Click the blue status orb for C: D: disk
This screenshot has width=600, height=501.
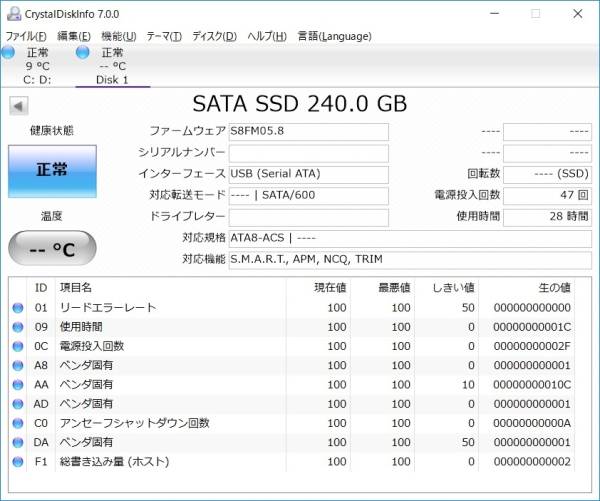[x=8, y=52]
